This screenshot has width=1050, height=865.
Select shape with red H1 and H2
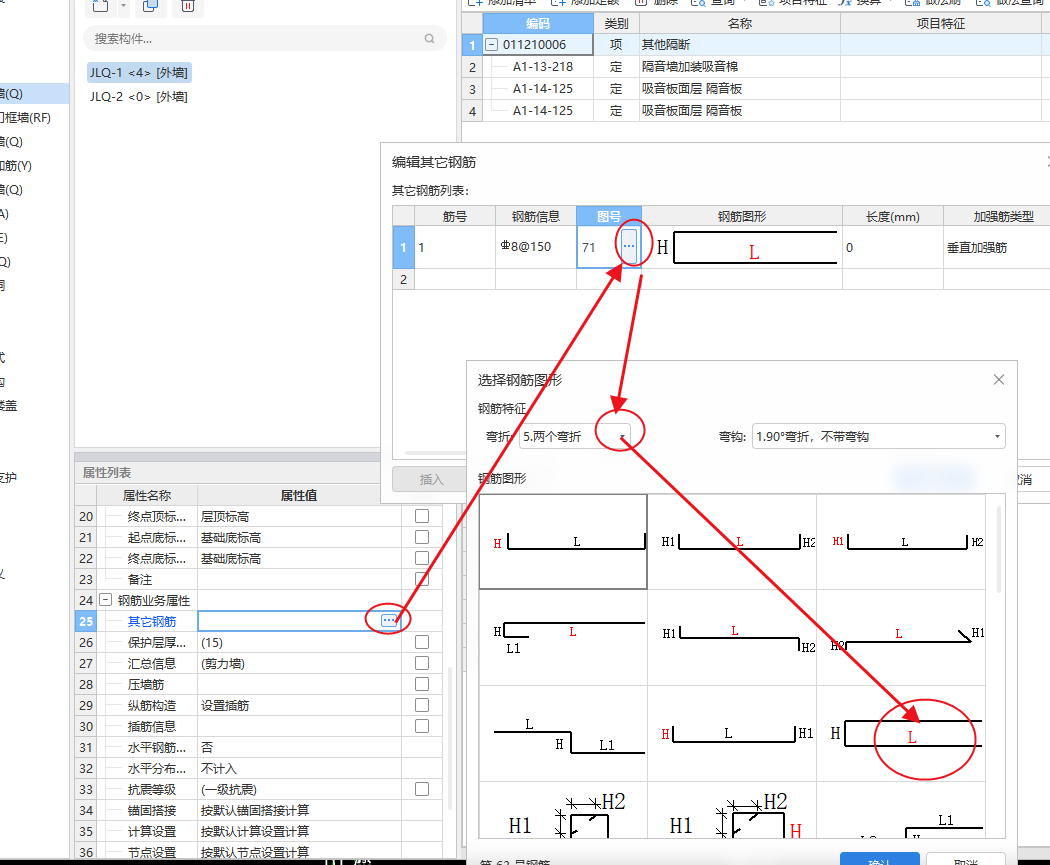[x=901, y=542]
